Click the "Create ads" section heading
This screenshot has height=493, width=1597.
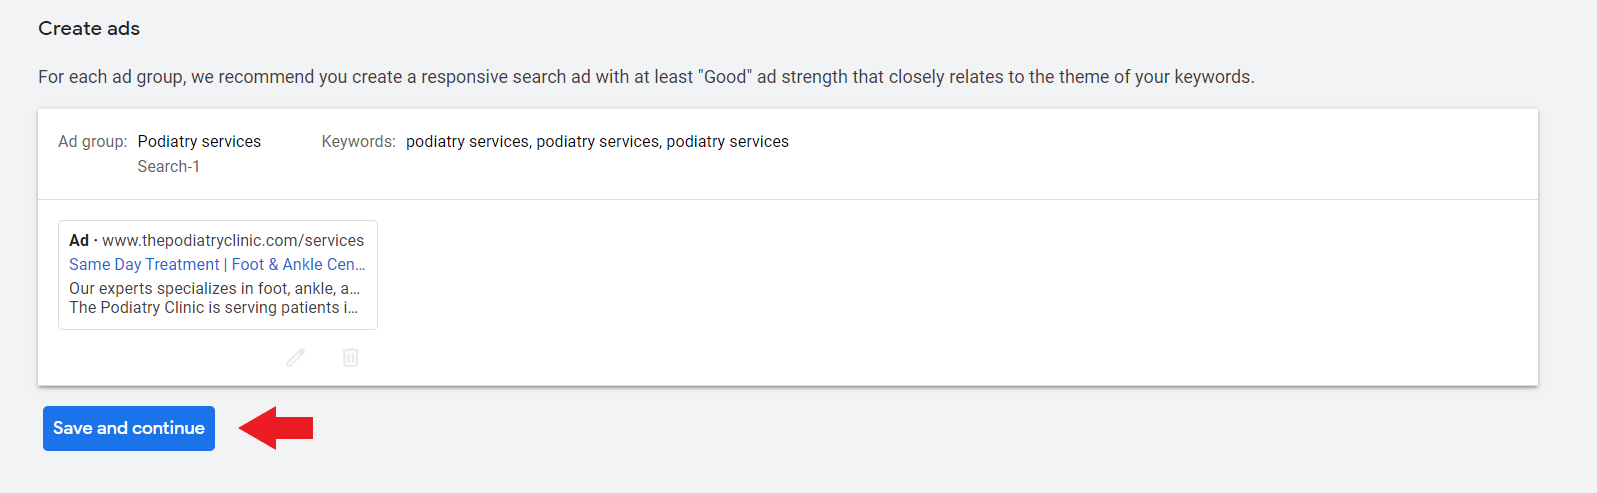pyautogui.click(x=89, y=28)
